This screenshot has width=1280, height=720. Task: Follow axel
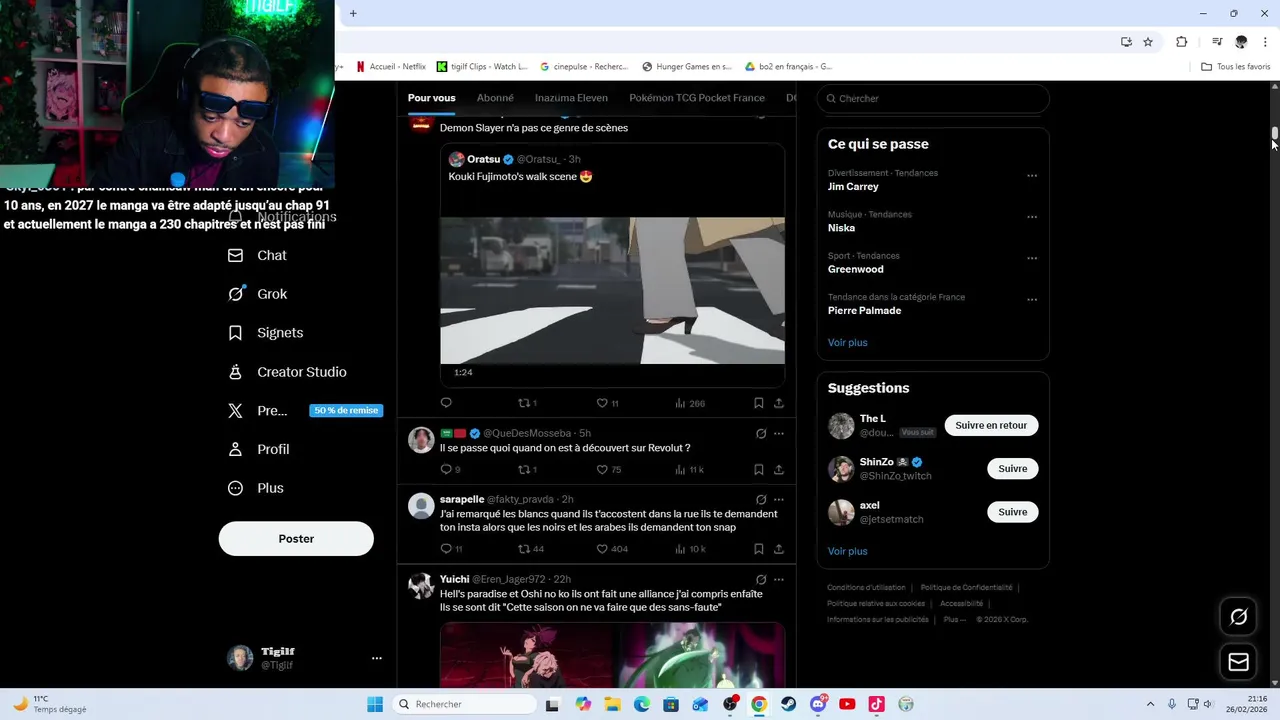1012,512
